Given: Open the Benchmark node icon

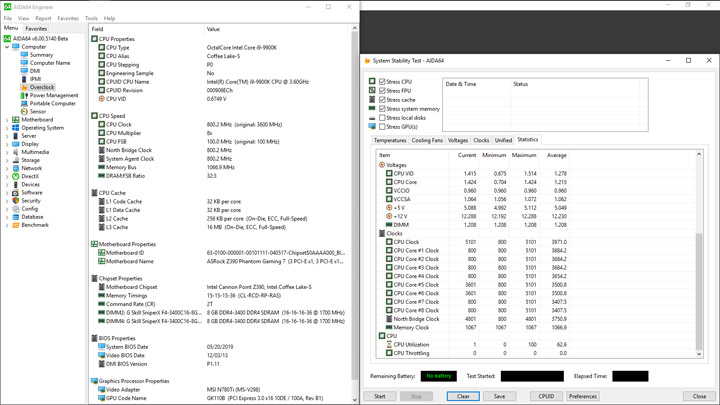Looking at the screenshot, I should [x=16, y=225].
